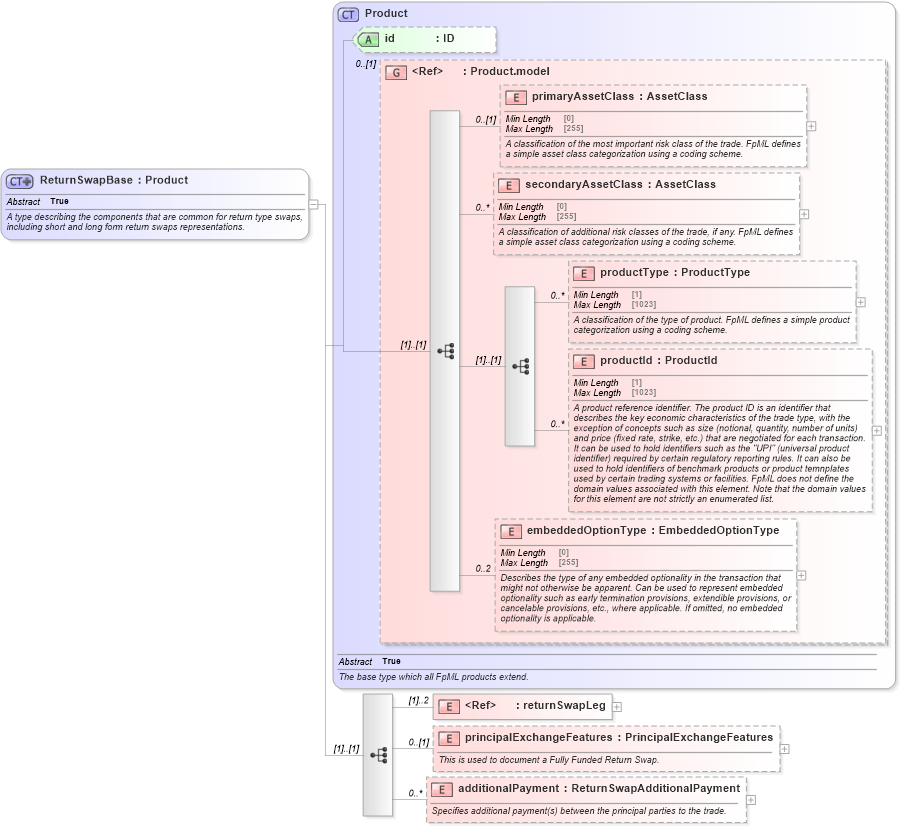This screenshot has width=900, height=829.
Task: Click the vertical sequence bar below the diagram
Action: coord(376,755)
